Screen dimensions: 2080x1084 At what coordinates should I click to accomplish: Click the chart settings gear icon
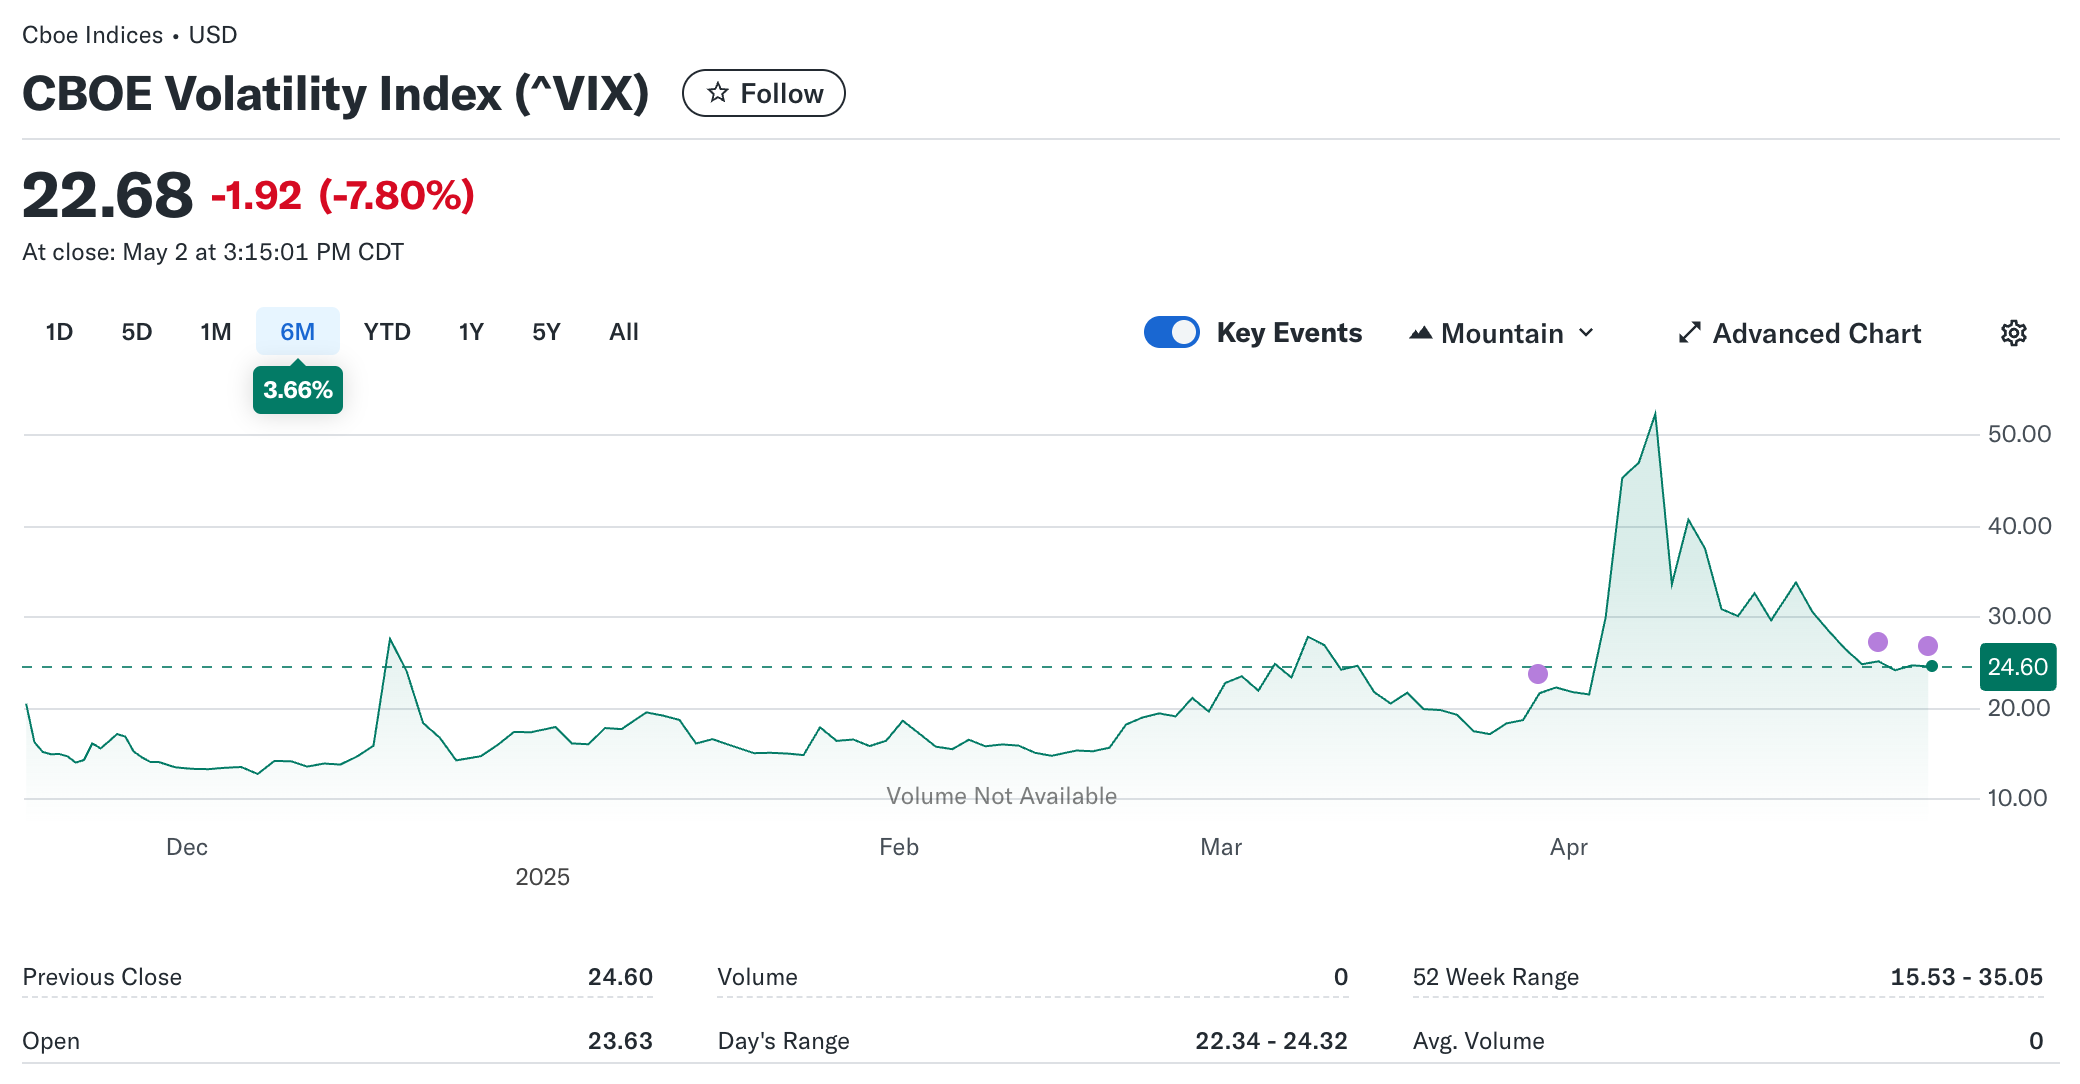pyautogui.click(x=2013, y=333)
